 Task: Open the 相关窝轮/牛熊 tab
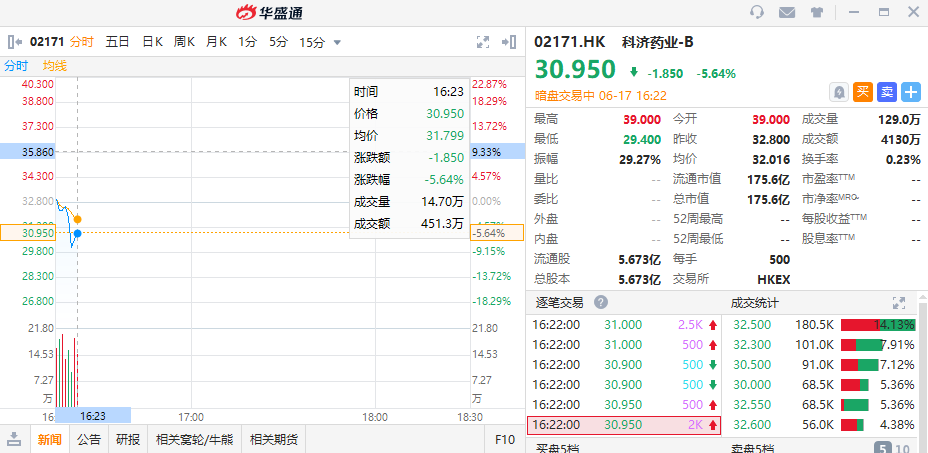(x=194, y=439)
